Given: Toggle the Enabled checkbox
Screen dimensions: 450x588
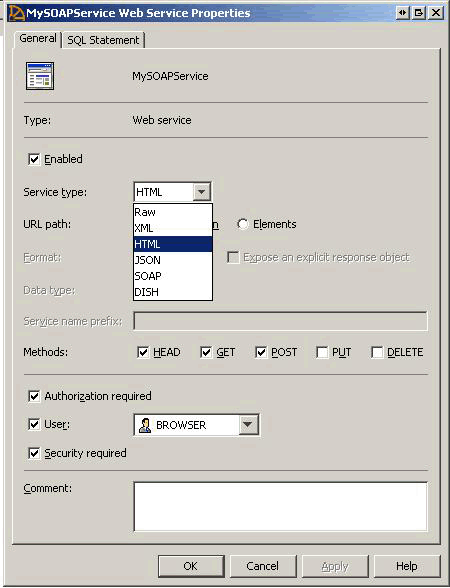Looking at the screenshot, I should point(34,159).
